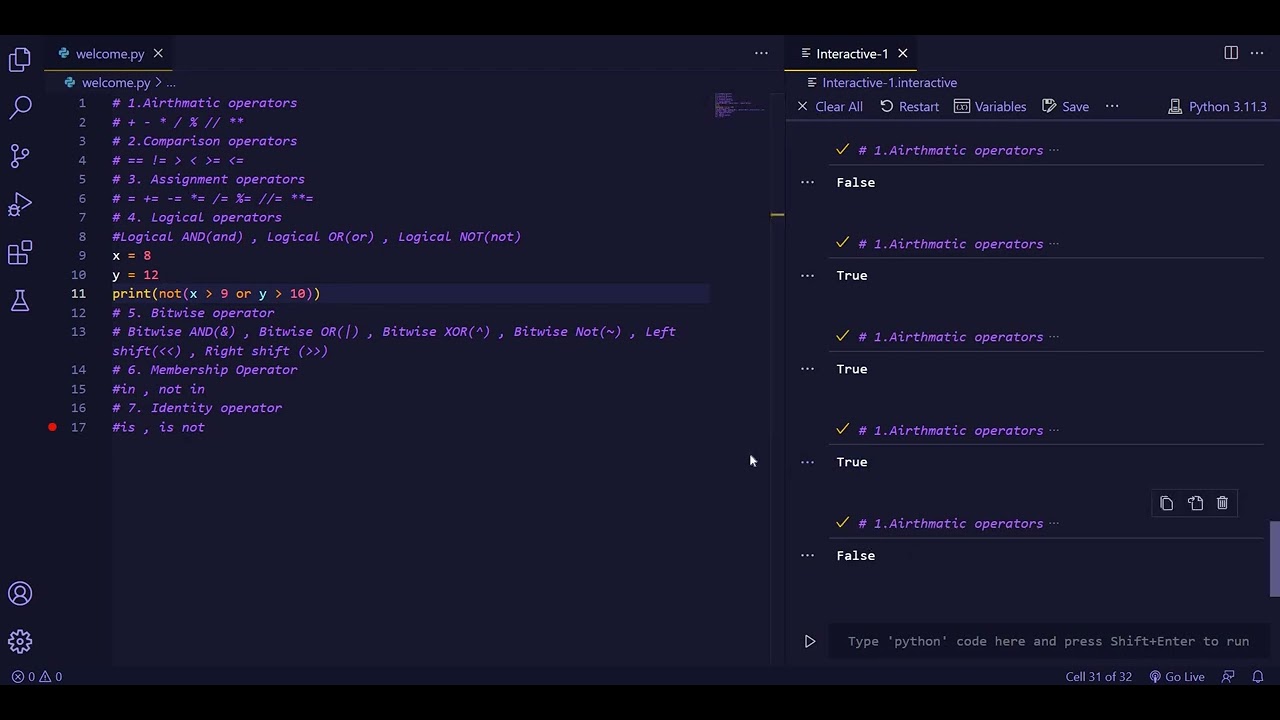The image size is (1280, 720).
Task: Open cell menu beside last False output
Action: click(x=807, y=556)
